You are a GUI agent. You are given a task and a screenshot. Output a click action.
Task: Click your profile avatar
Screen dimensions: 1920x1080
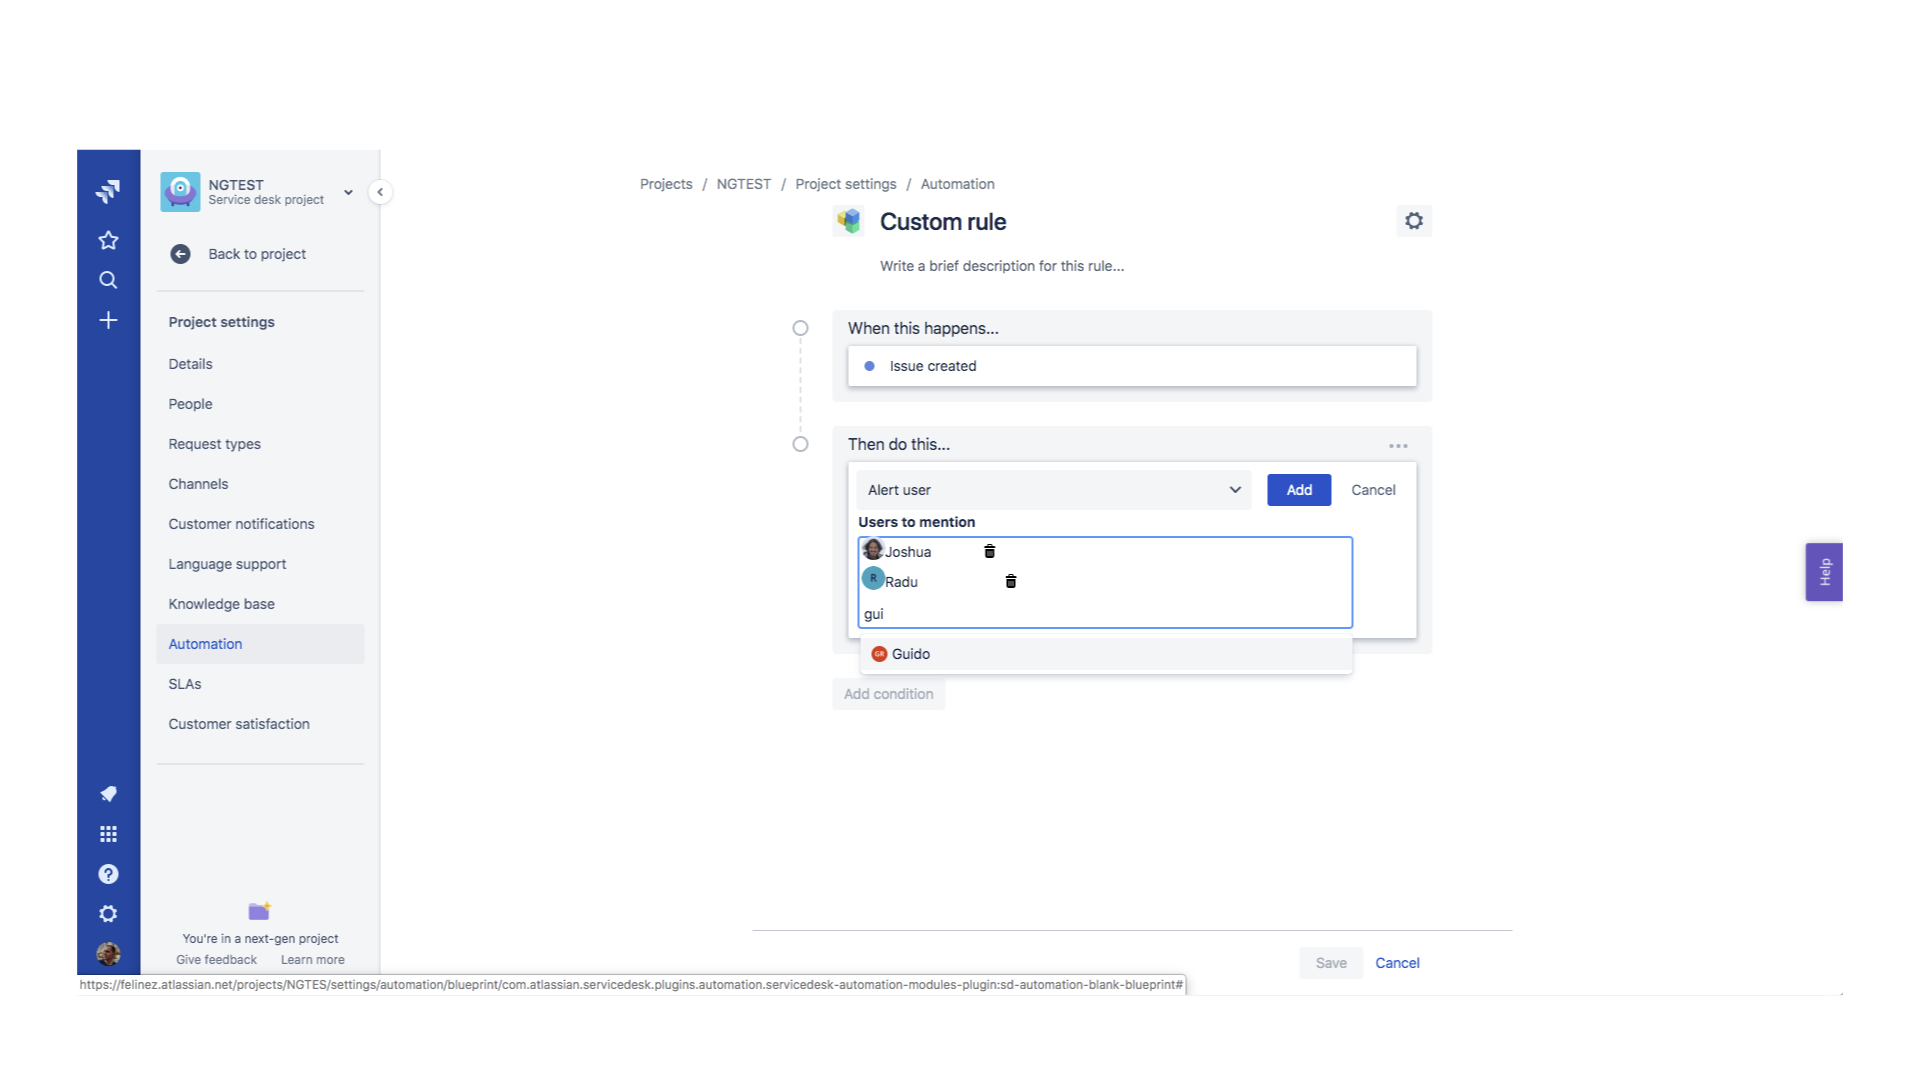pyautogui.click(x=108, y=954)
